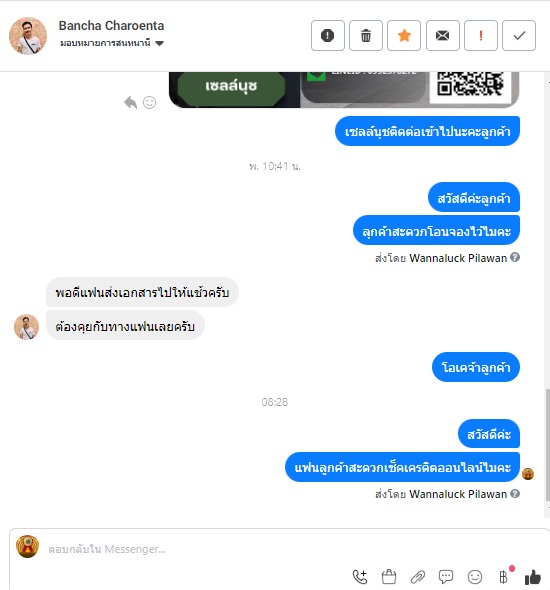Add emoji reaction to image message

click(x=149, y=102)
